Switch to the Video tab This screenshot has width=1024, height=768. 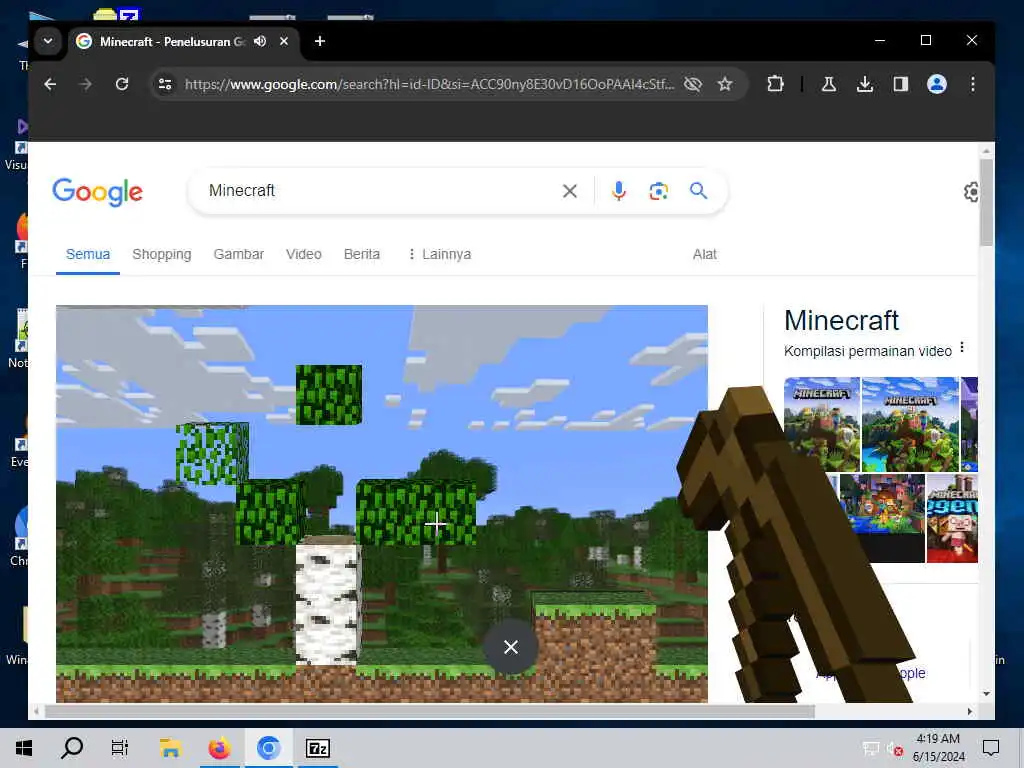point(304,254)
